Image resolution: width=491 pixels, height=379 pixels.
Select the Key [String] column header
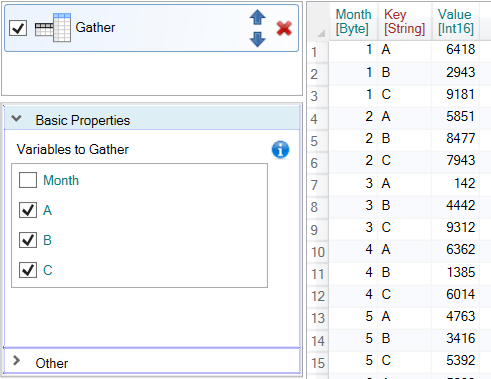click(404, 21)
